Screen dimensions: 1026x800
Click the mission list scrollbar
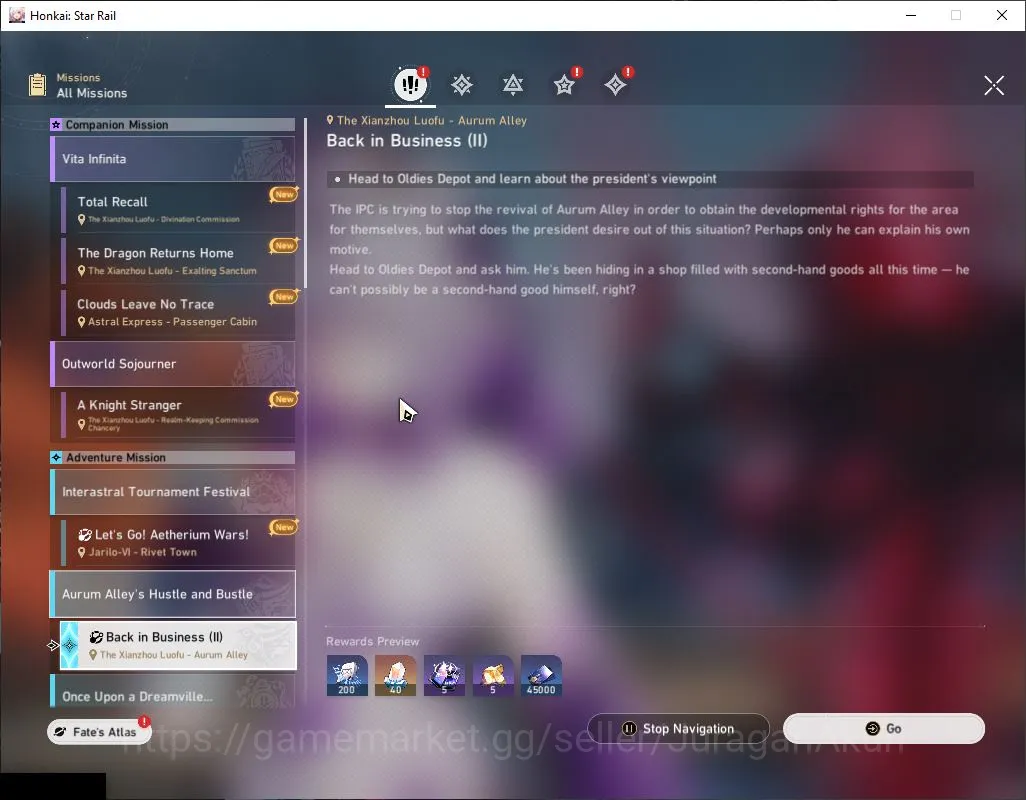point(305,203)
